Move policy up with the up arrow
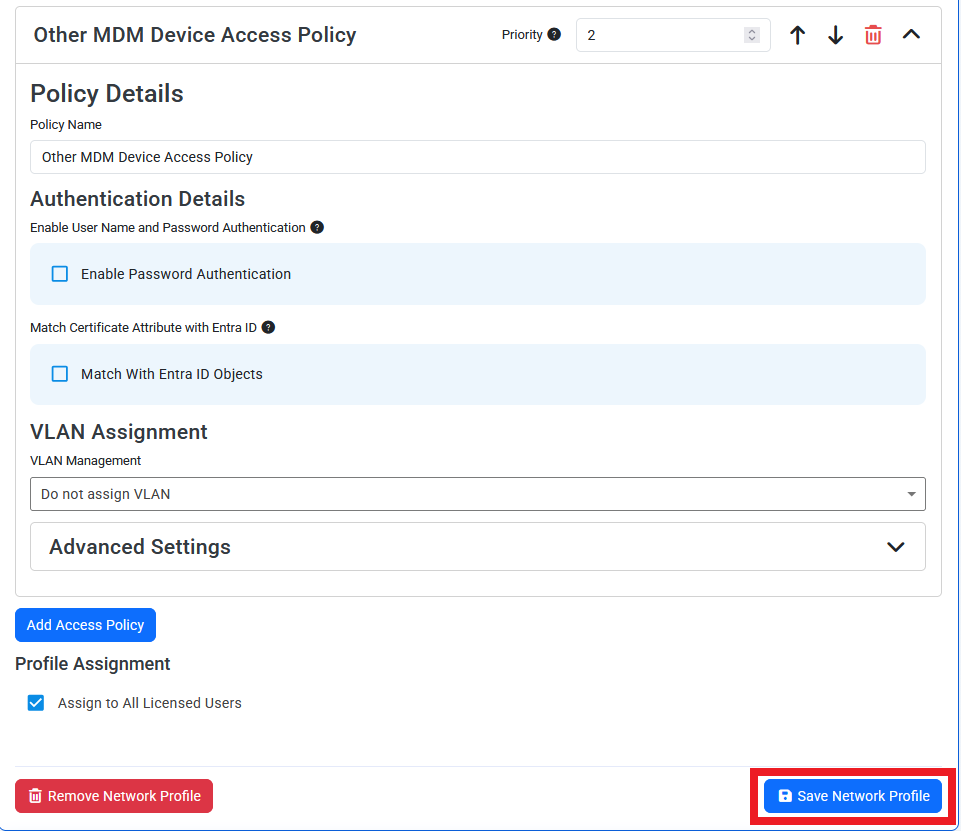 coord(797,35)
